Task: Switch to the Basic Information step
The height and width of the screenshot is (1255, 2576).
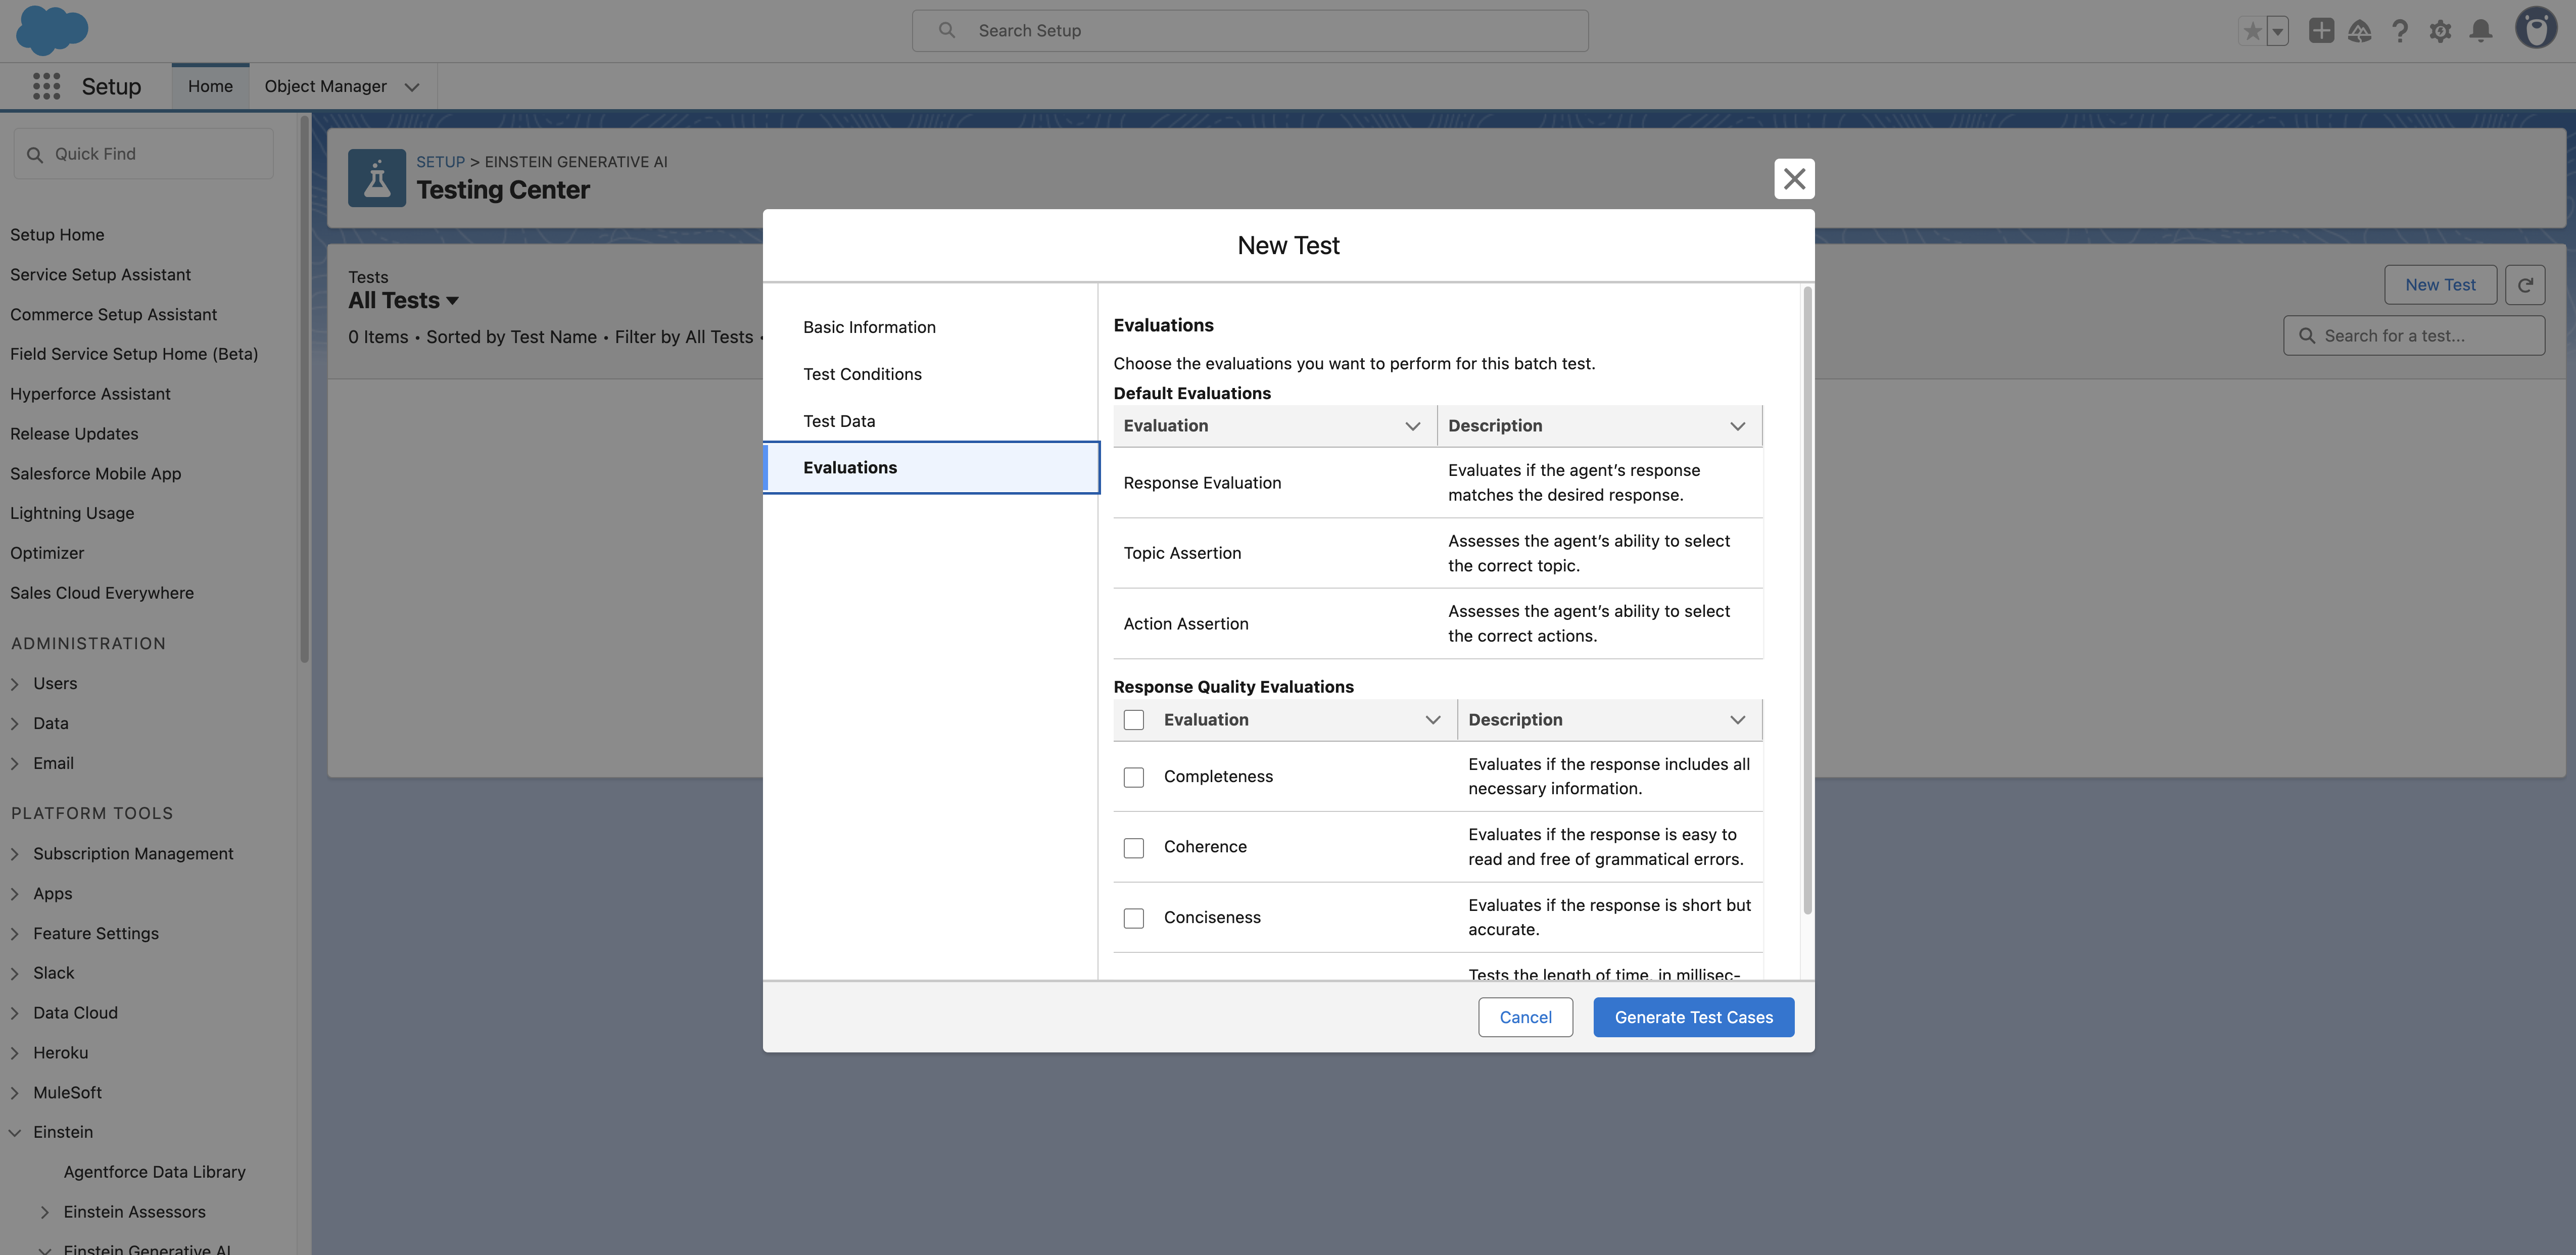Action: [869, 327]
